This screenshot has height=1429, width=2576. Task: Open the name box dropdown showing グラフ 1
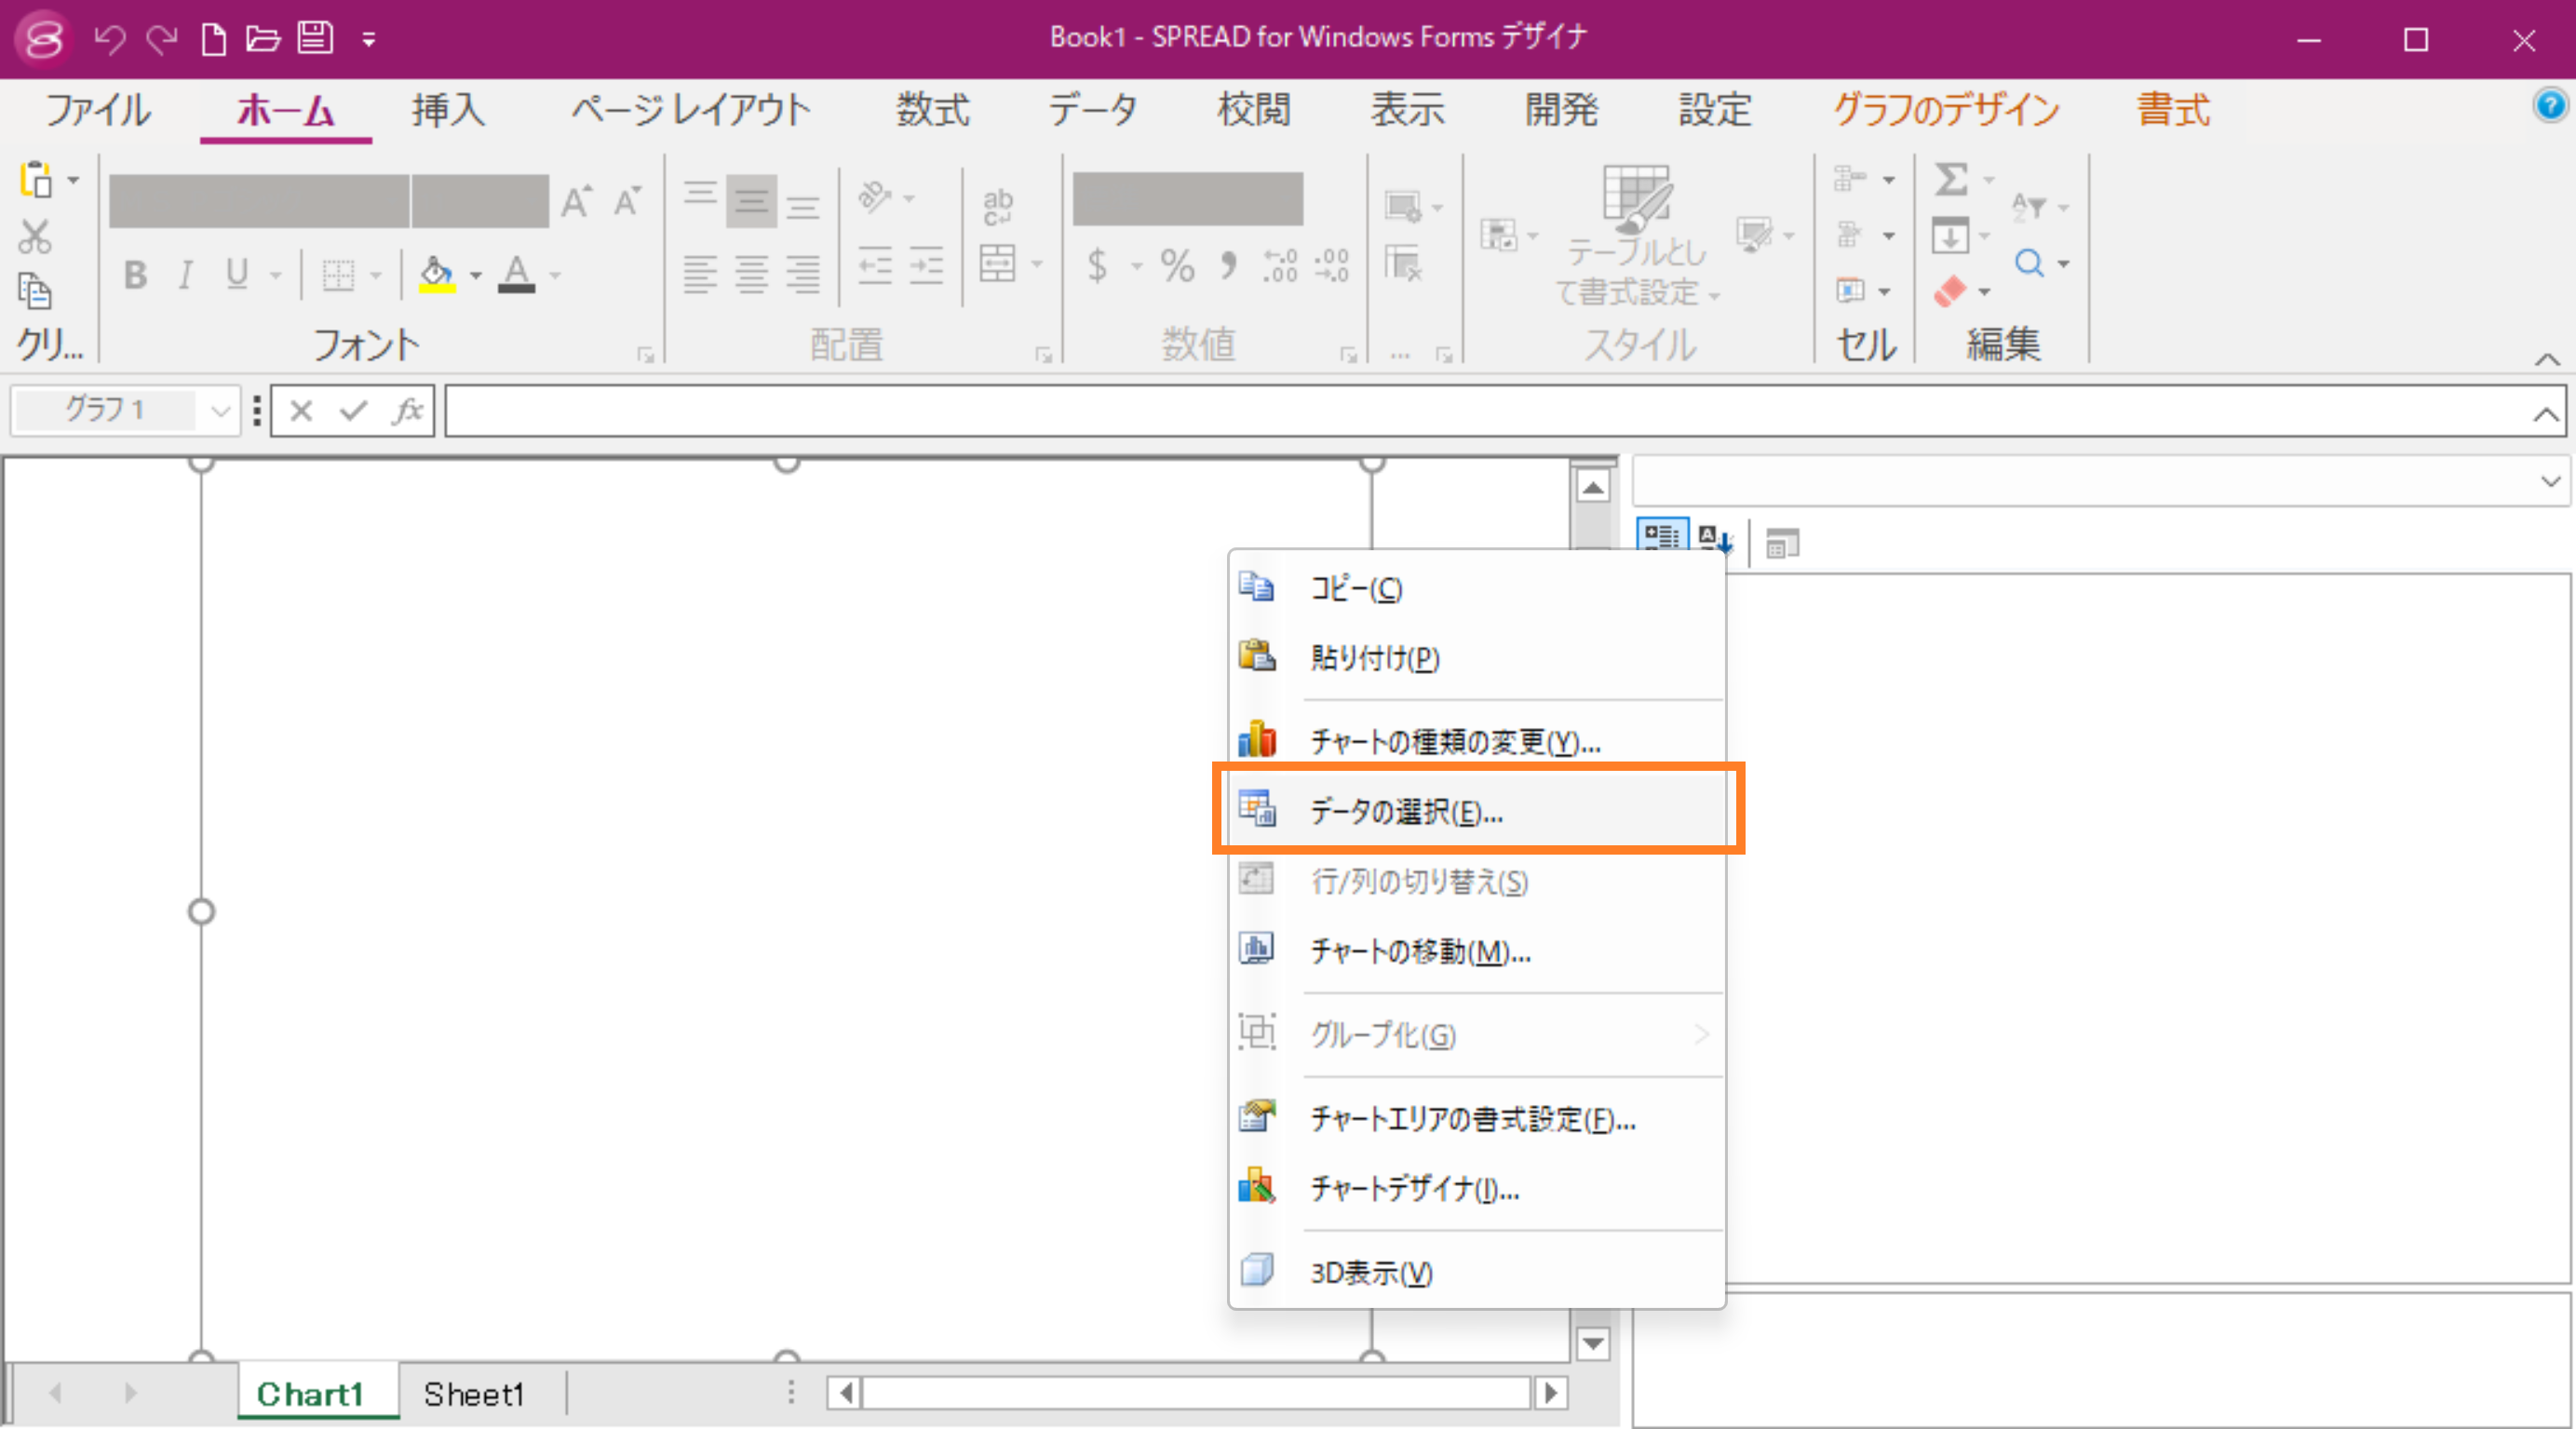(x=220, y=410)
